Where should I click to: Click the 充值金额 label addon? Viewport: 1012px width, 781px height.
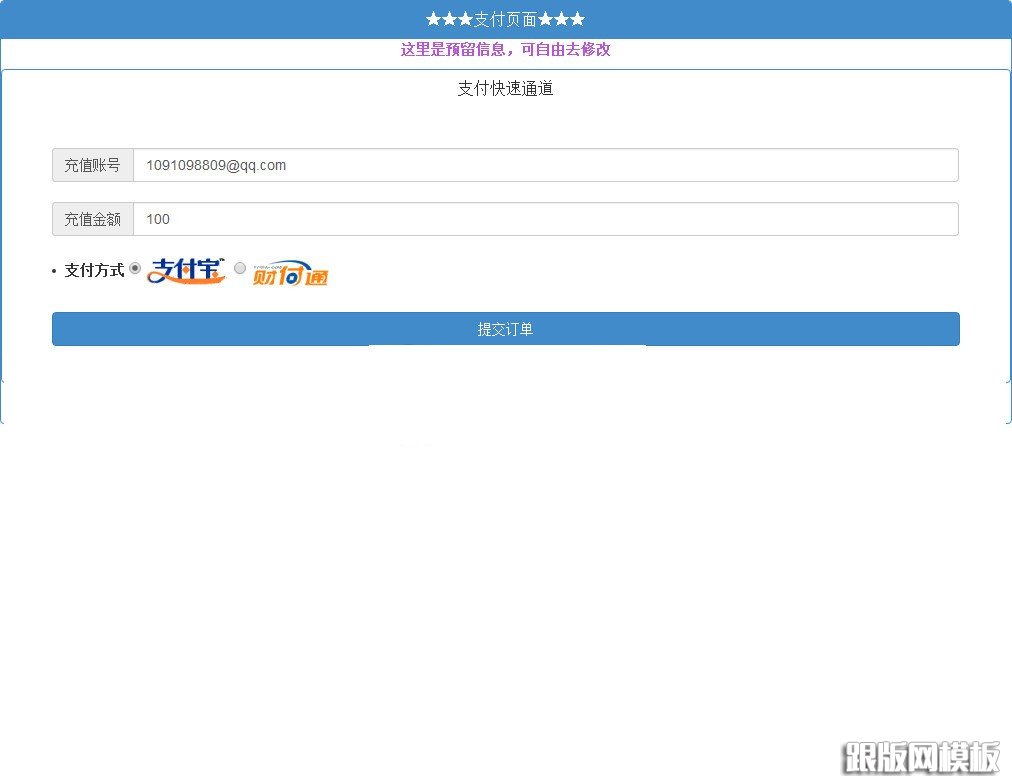point(92,219)
